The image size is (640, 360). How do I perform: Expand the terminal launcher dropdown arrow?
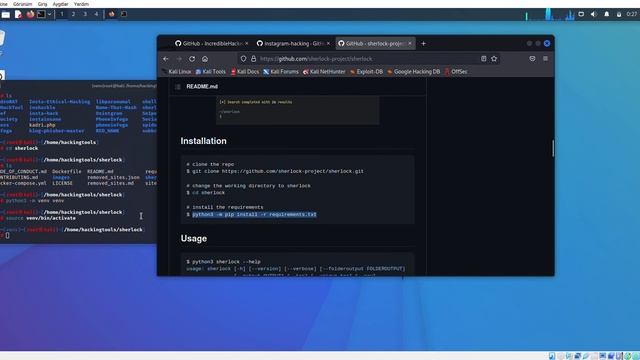(x=49, y=14)
